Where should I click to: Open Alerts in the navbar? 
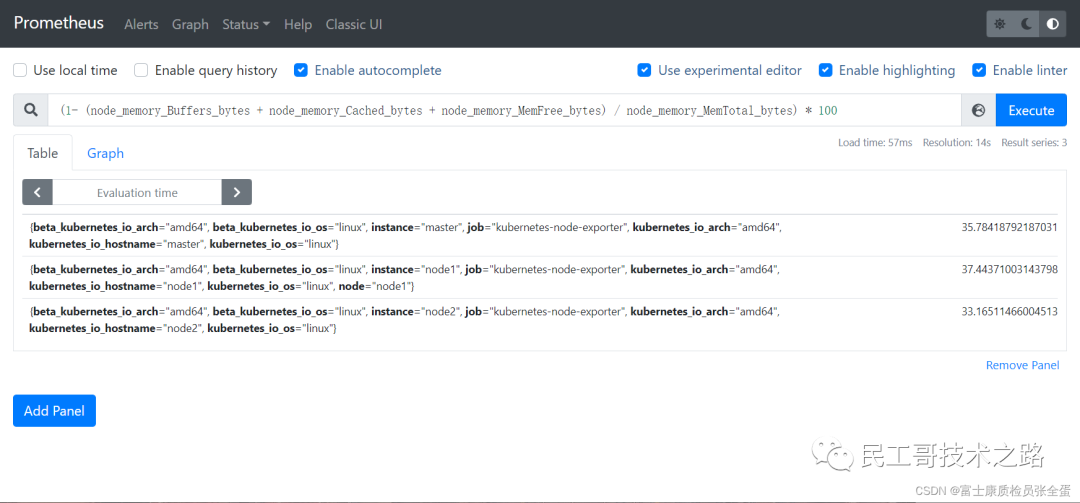(141, 24)
